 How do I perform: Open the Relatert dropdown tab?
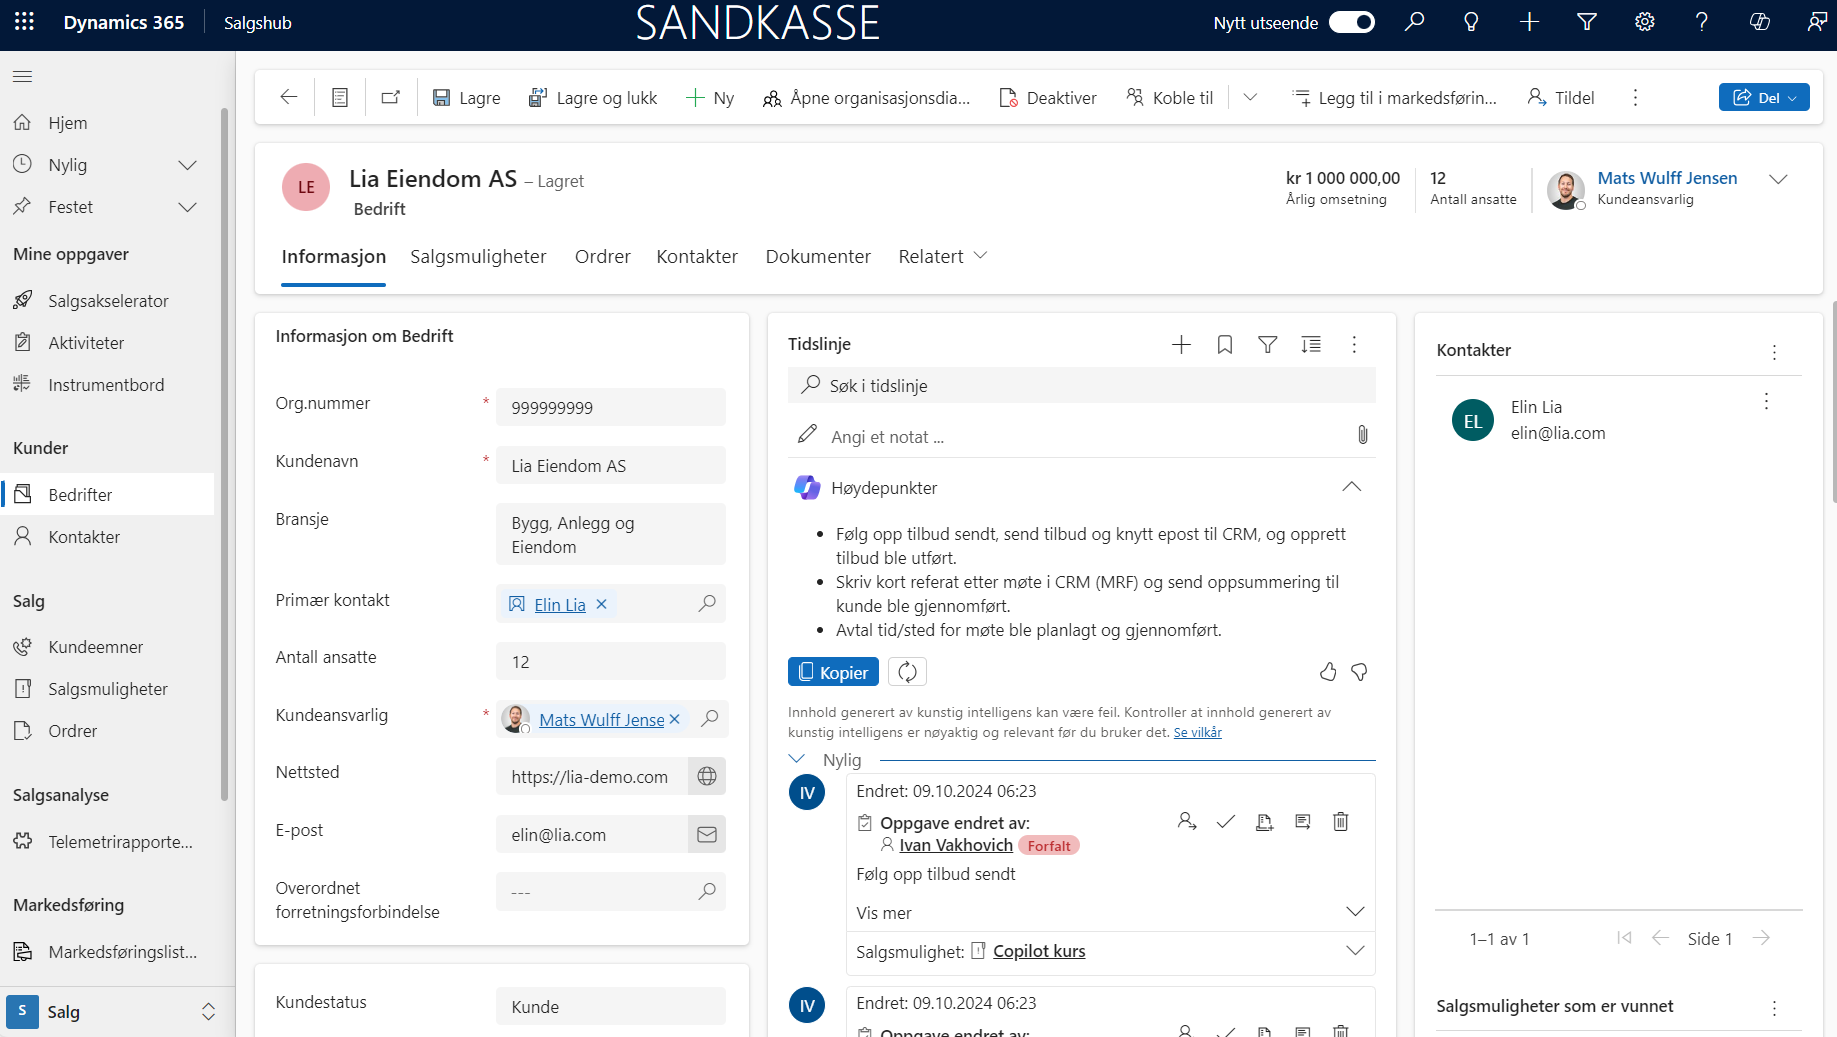point(943,257)
